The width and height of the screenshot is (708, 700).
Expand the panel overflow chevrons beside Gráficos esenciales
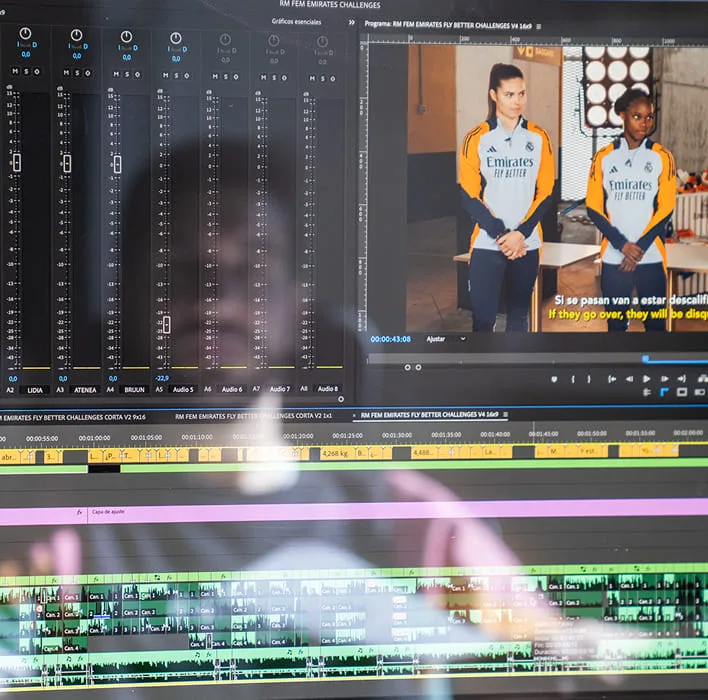(x=351, y=22)
